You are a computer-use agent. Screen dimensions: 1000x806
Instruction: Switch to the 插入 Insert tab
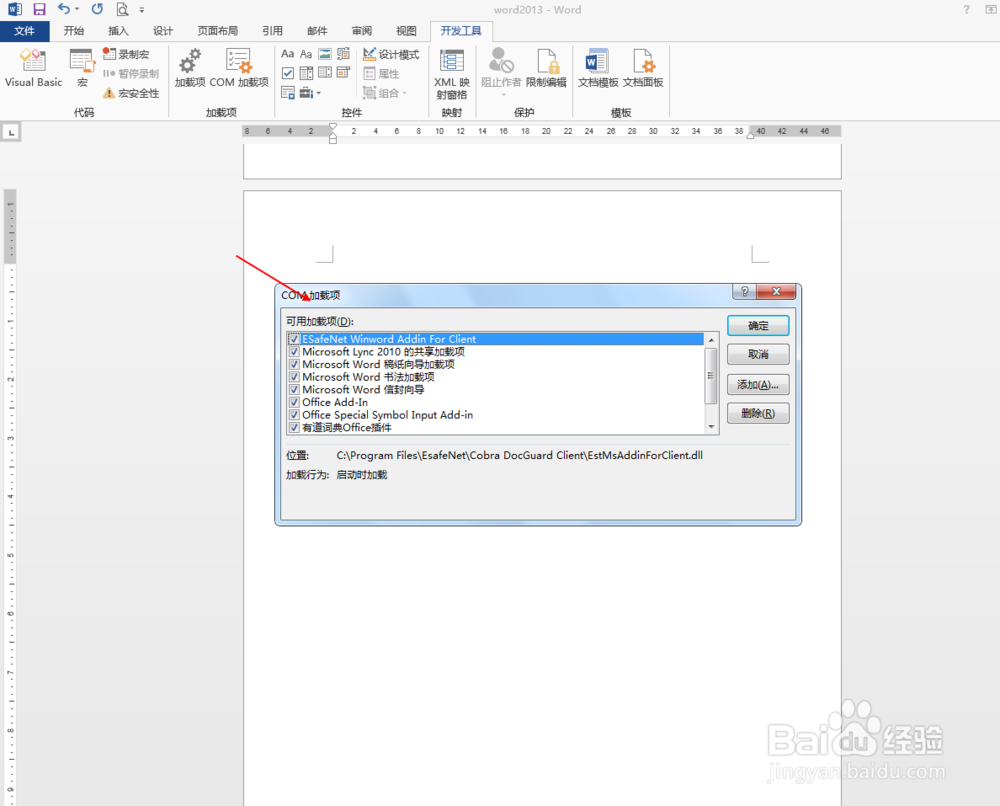[119, 31]
